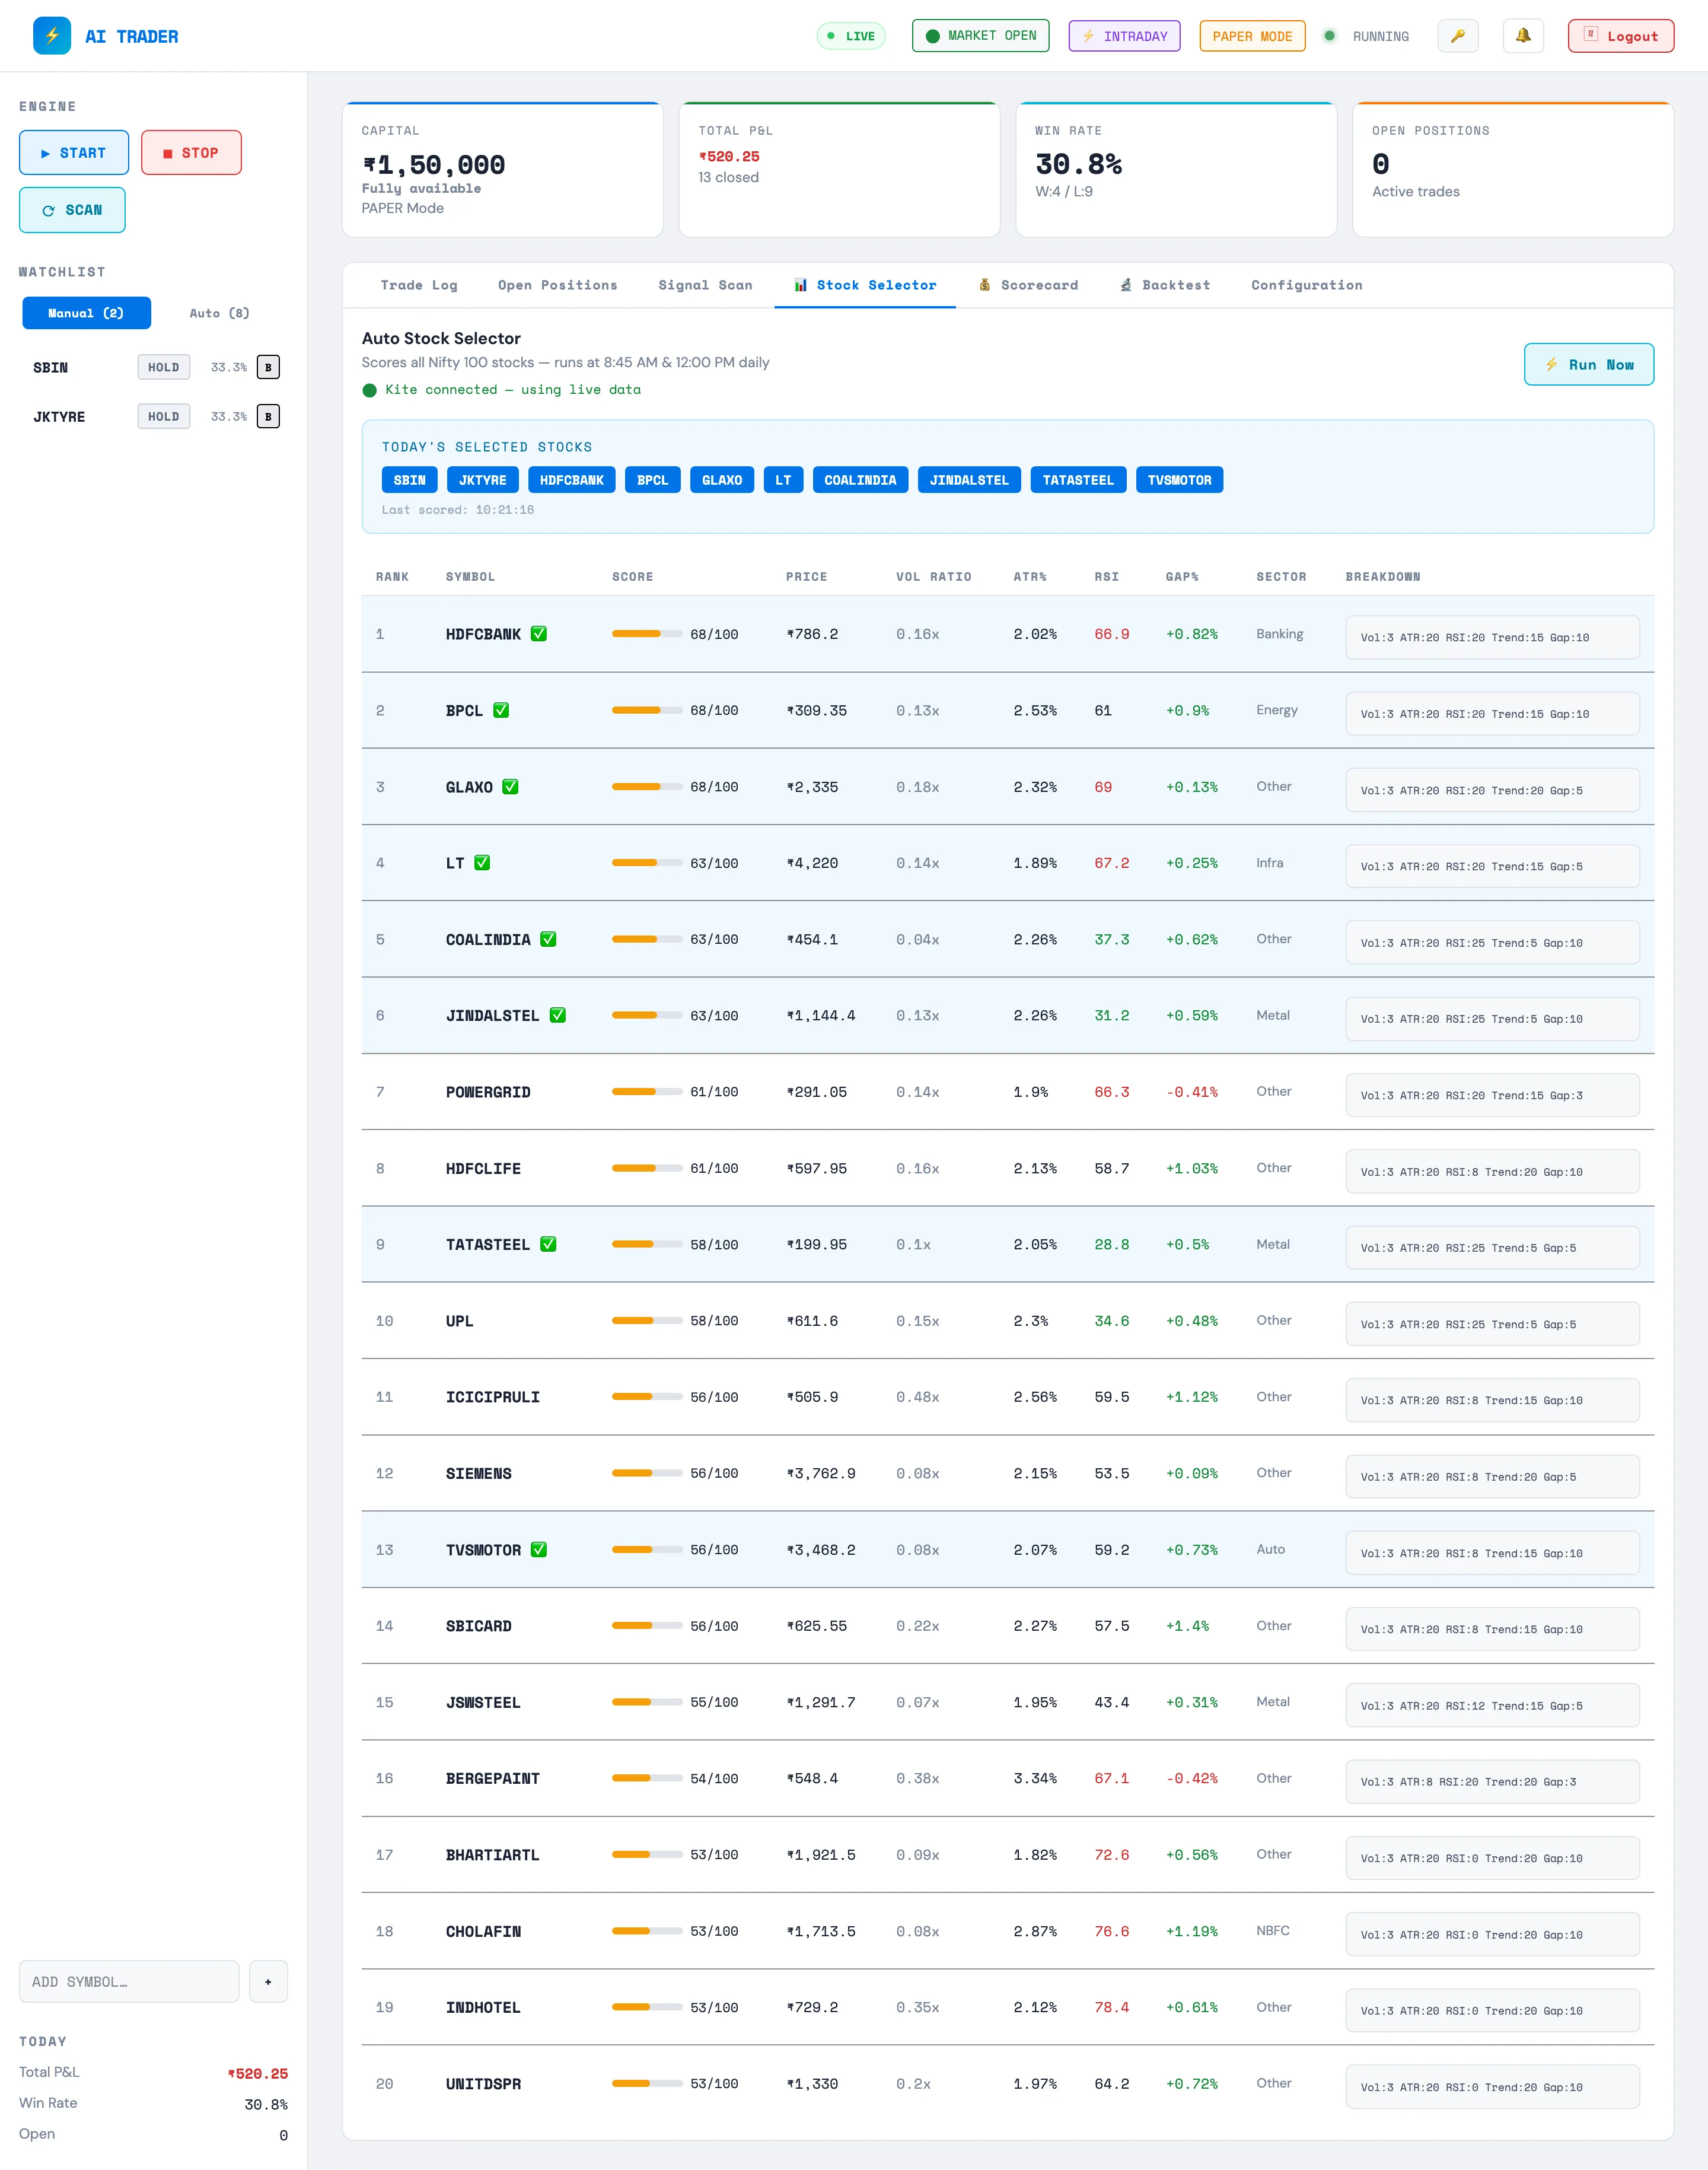Open the Scorecard tab

point(1028,285)
